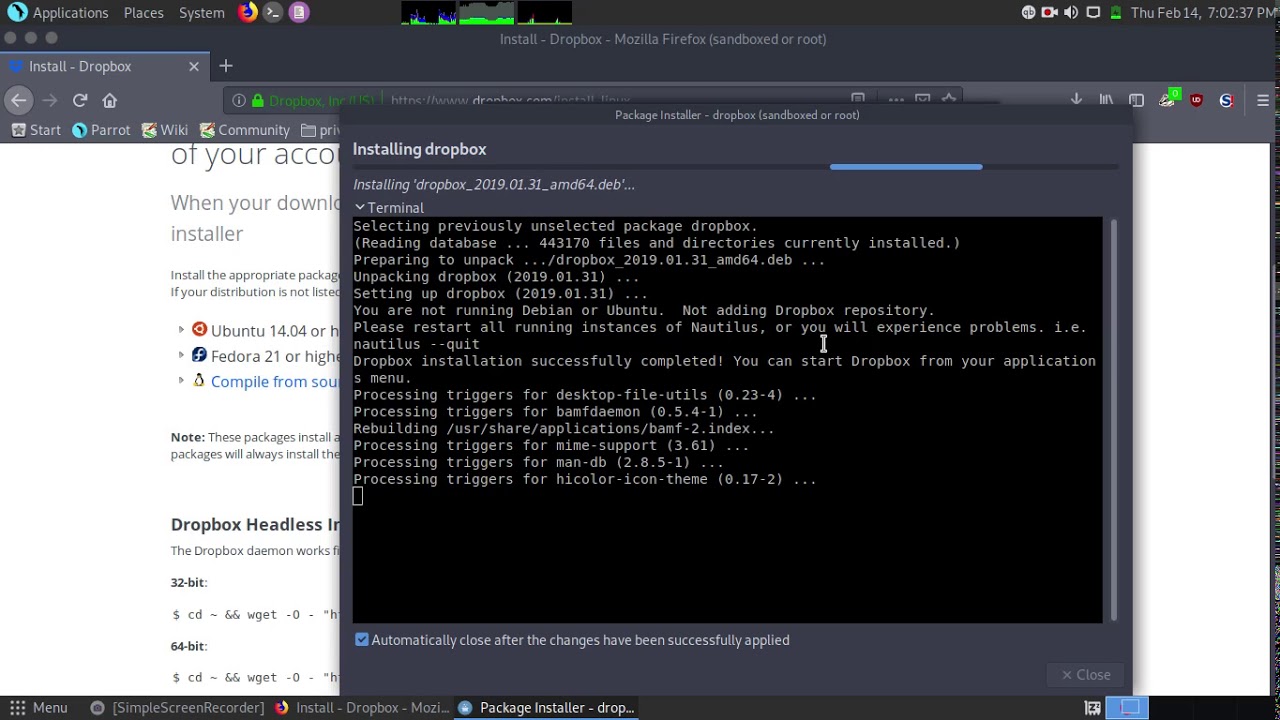Expand the Fedora 21 list item
1280x720 pixels.
point(181,355)
